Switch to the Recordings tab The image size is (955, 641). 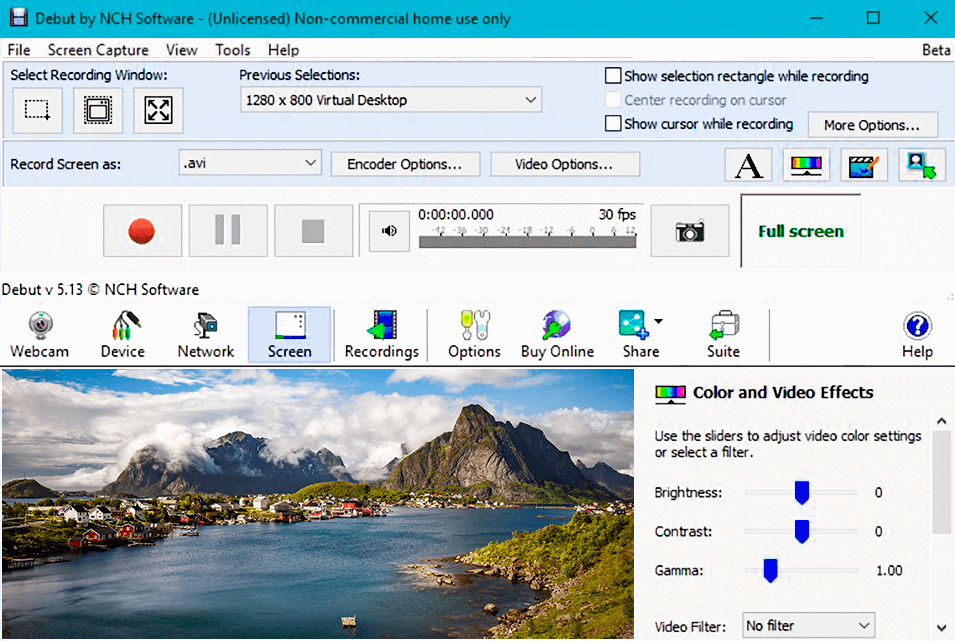tap(381, 333)
